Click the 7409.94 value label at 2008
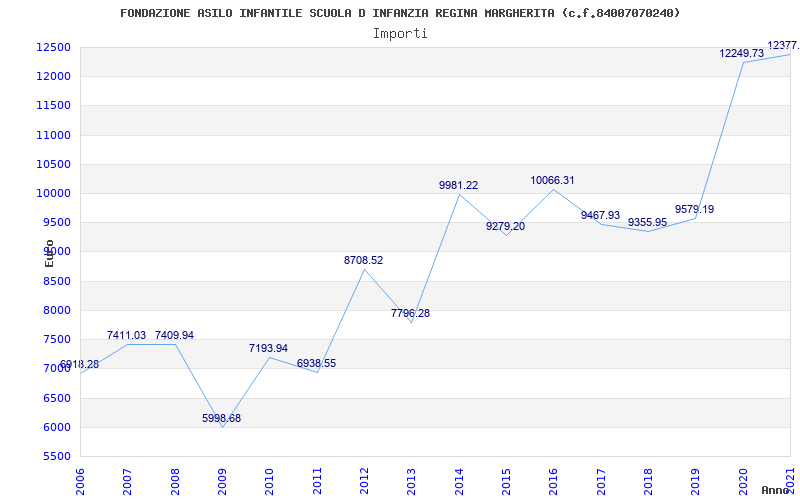Viewport: 800px width, 500px height. [x=174, y=335]
